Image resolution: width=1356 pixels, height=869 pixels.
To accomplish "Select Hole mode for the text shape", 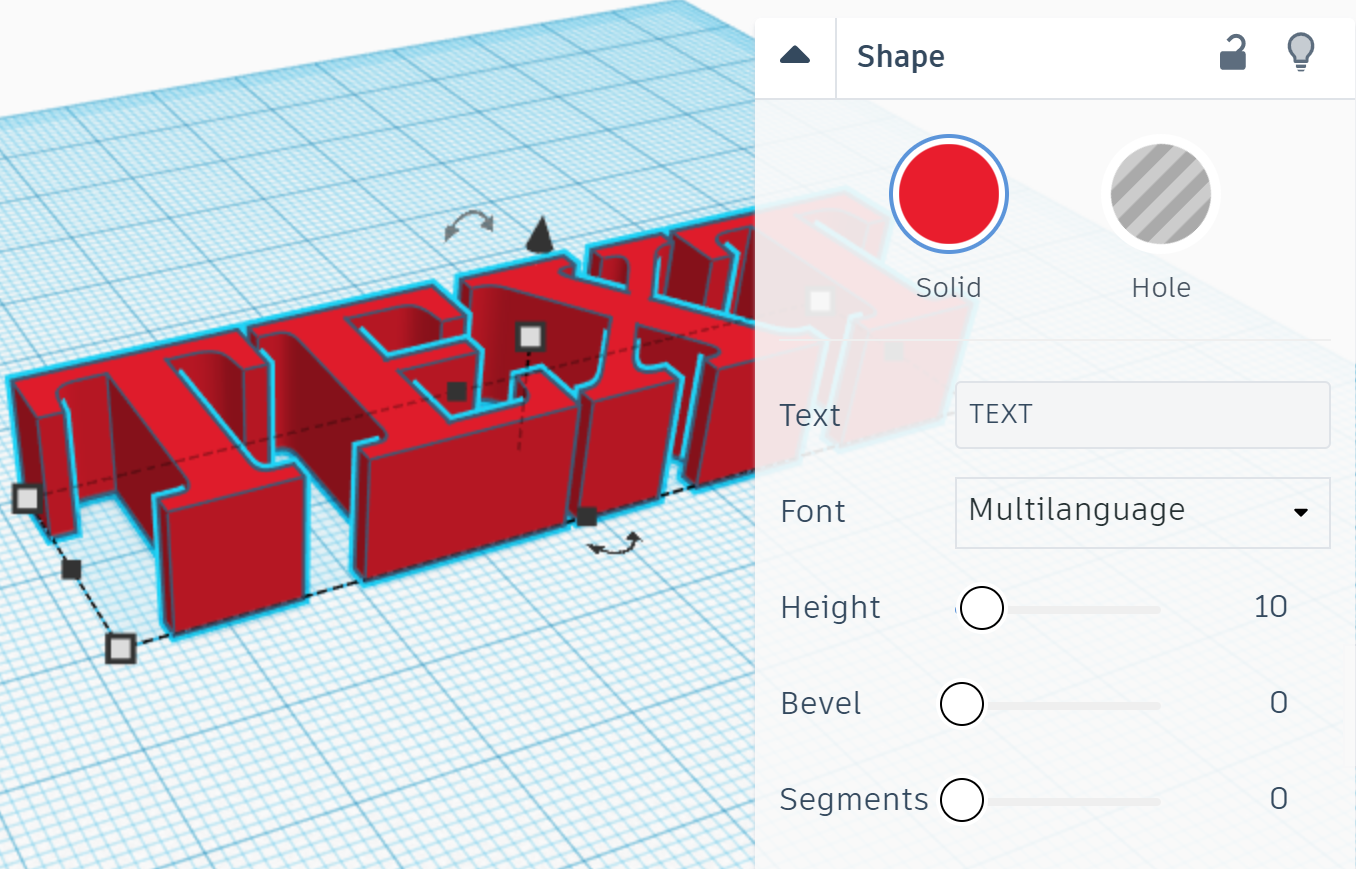I will click(x=1159, y=193).
